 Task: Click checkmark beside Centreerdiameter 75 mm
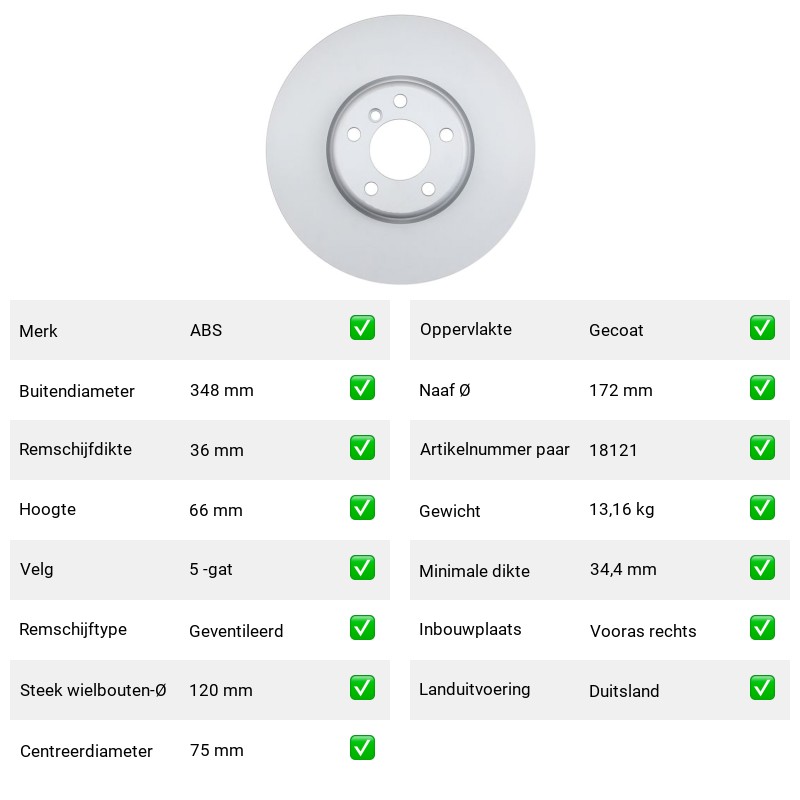point(362,747)
